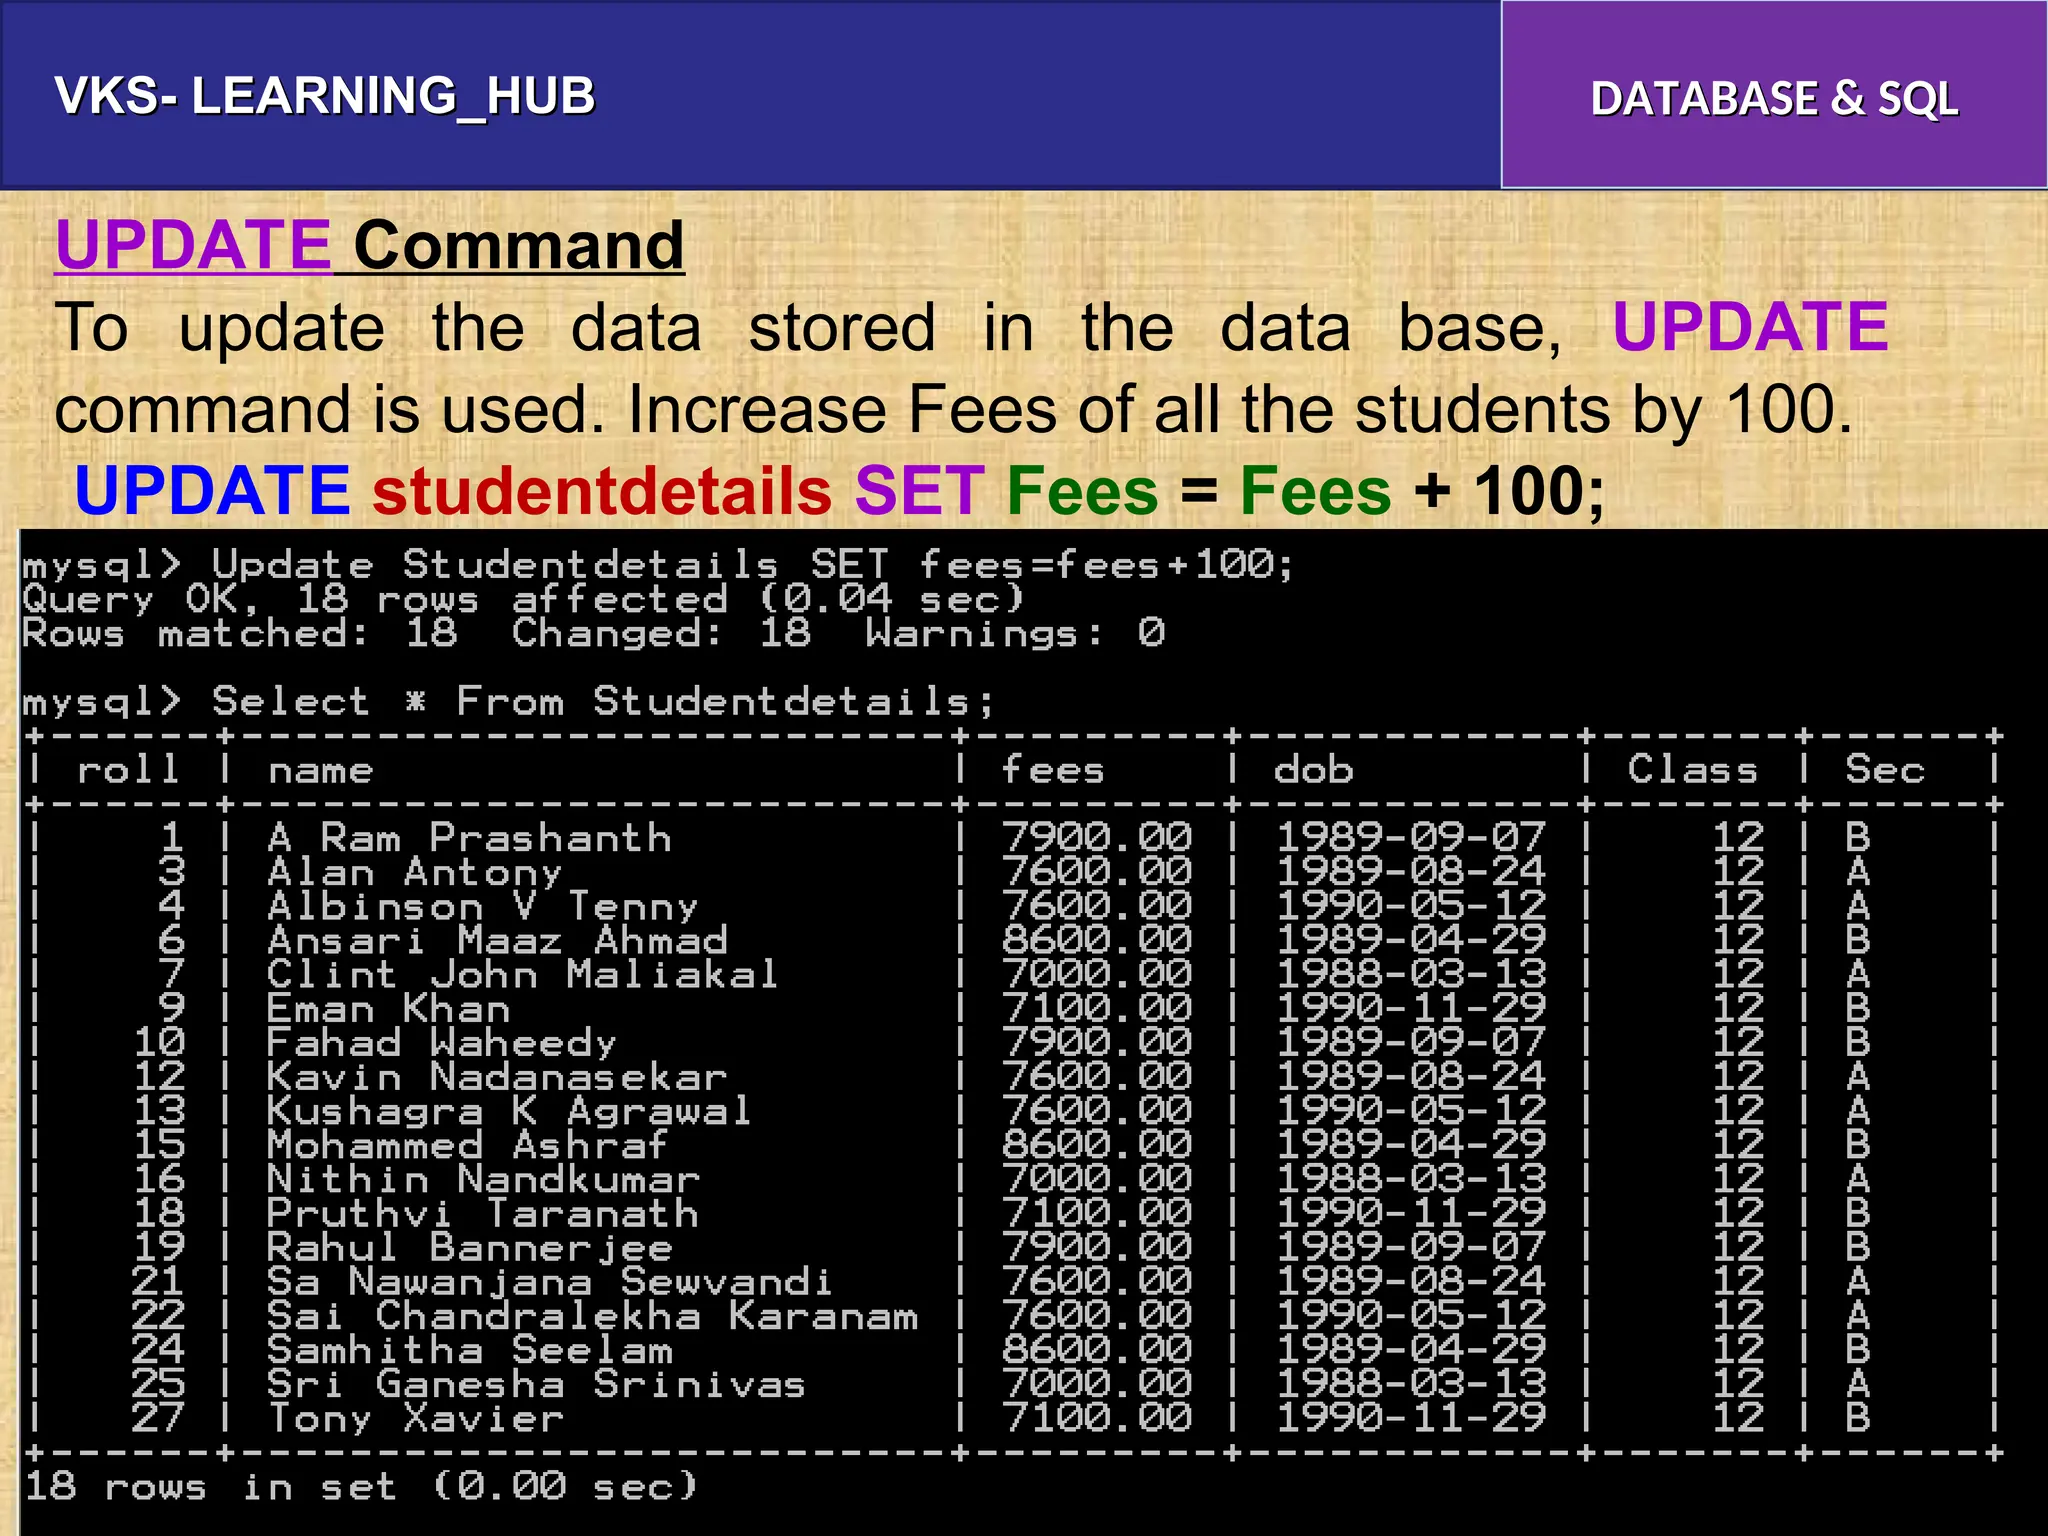Click name 'Kavin Nadanasekar'

click(497, 1077)
